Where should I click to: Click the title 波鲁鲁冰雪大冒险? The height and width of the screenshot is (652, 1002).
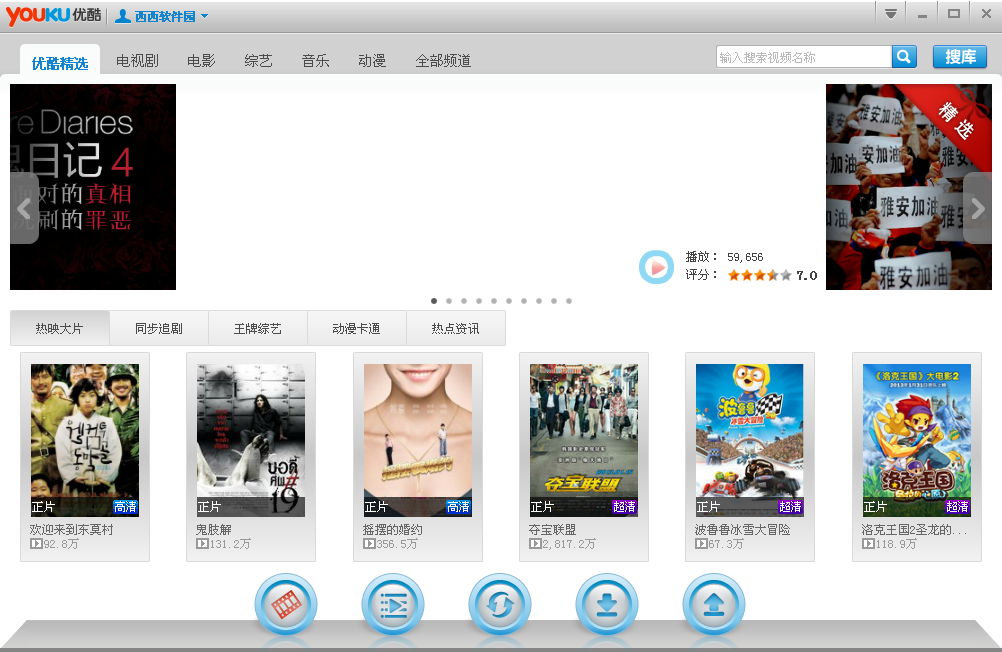(743, 530)
